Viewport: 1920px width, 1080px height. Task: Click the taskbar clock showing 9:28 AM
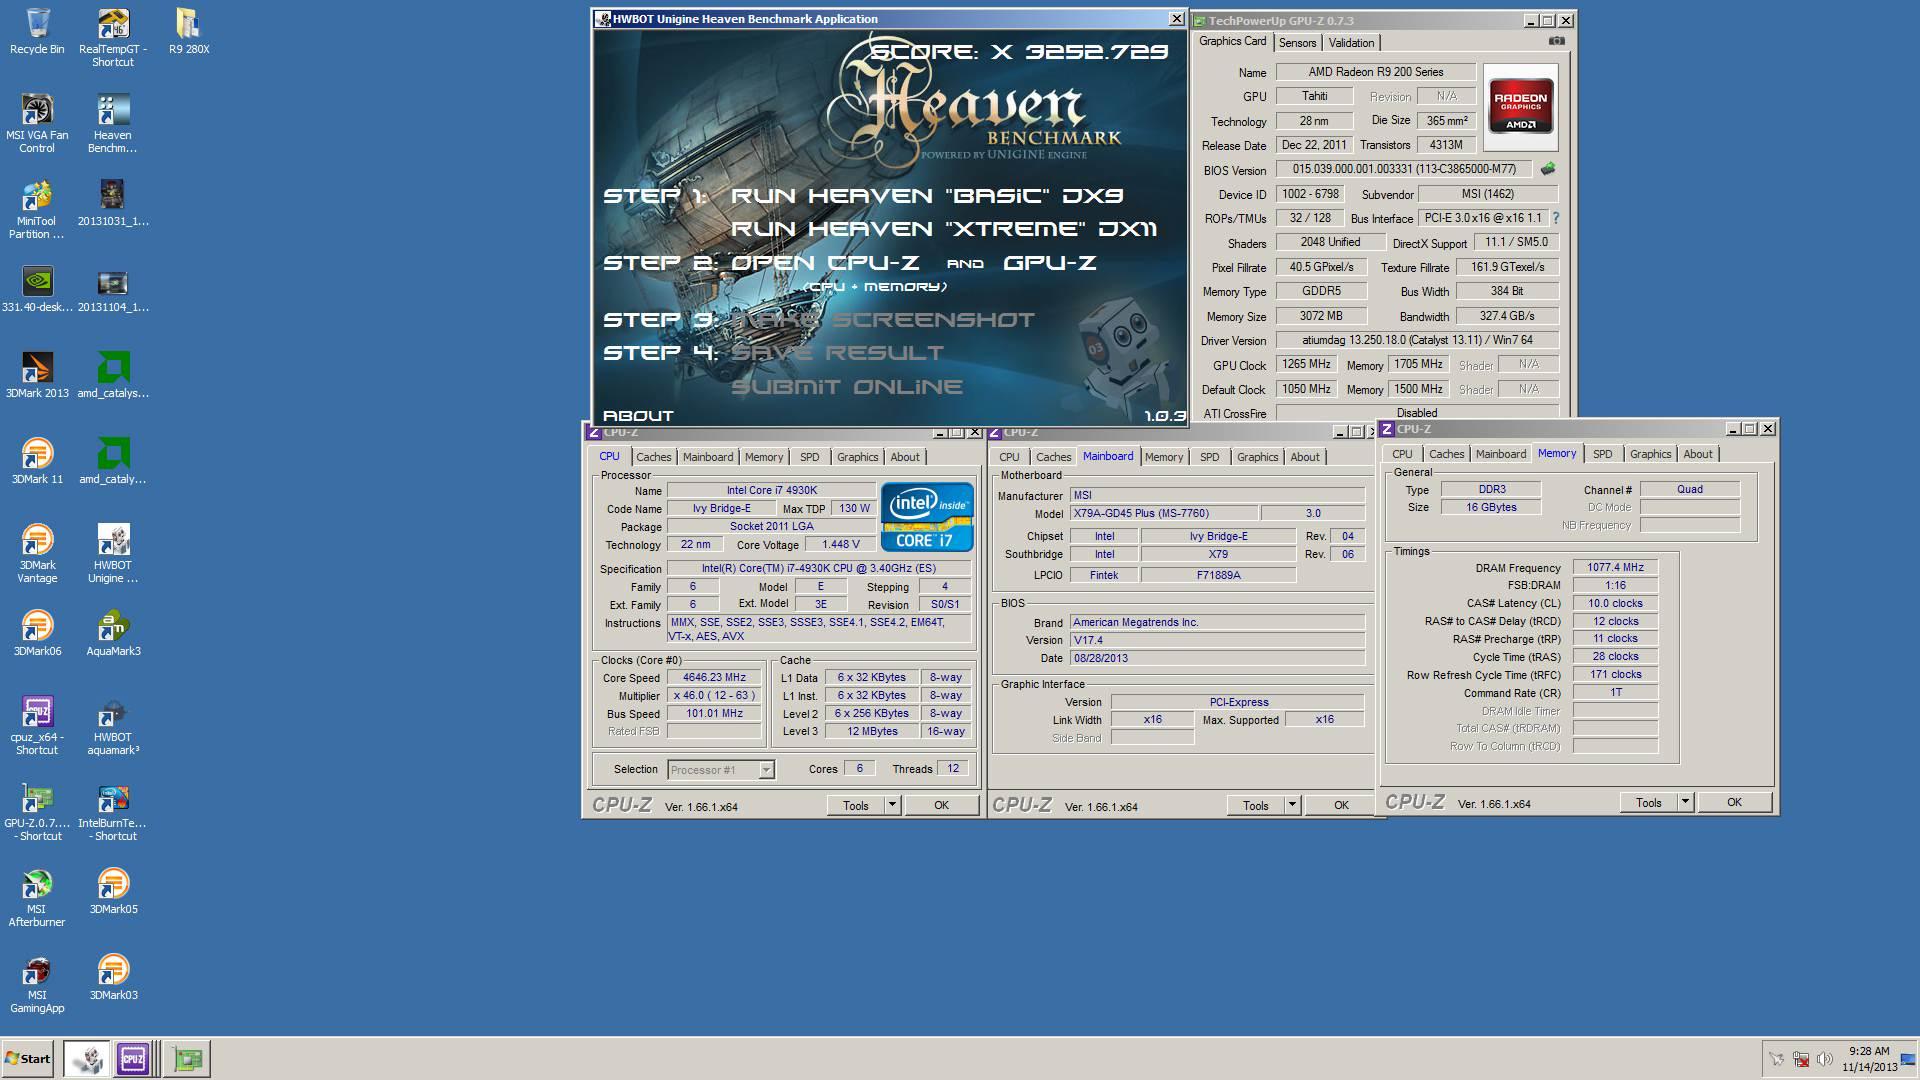pos(1869,1059)
